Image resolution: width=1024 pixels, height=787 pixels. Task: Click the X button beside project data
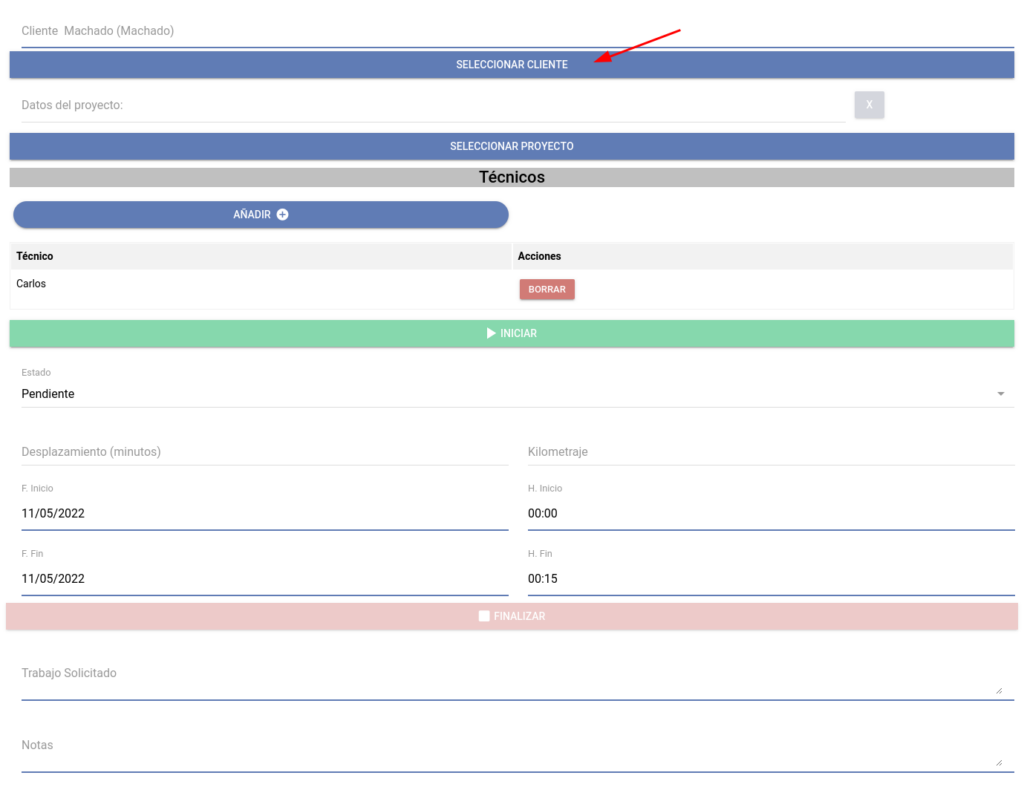(869, 105)
